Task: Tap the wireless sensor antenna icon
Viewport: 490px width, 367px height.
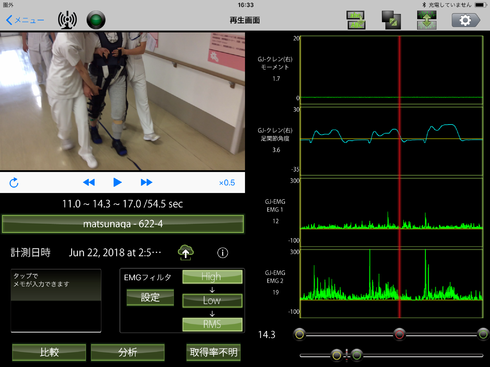Action: click(x=67, y=20)
